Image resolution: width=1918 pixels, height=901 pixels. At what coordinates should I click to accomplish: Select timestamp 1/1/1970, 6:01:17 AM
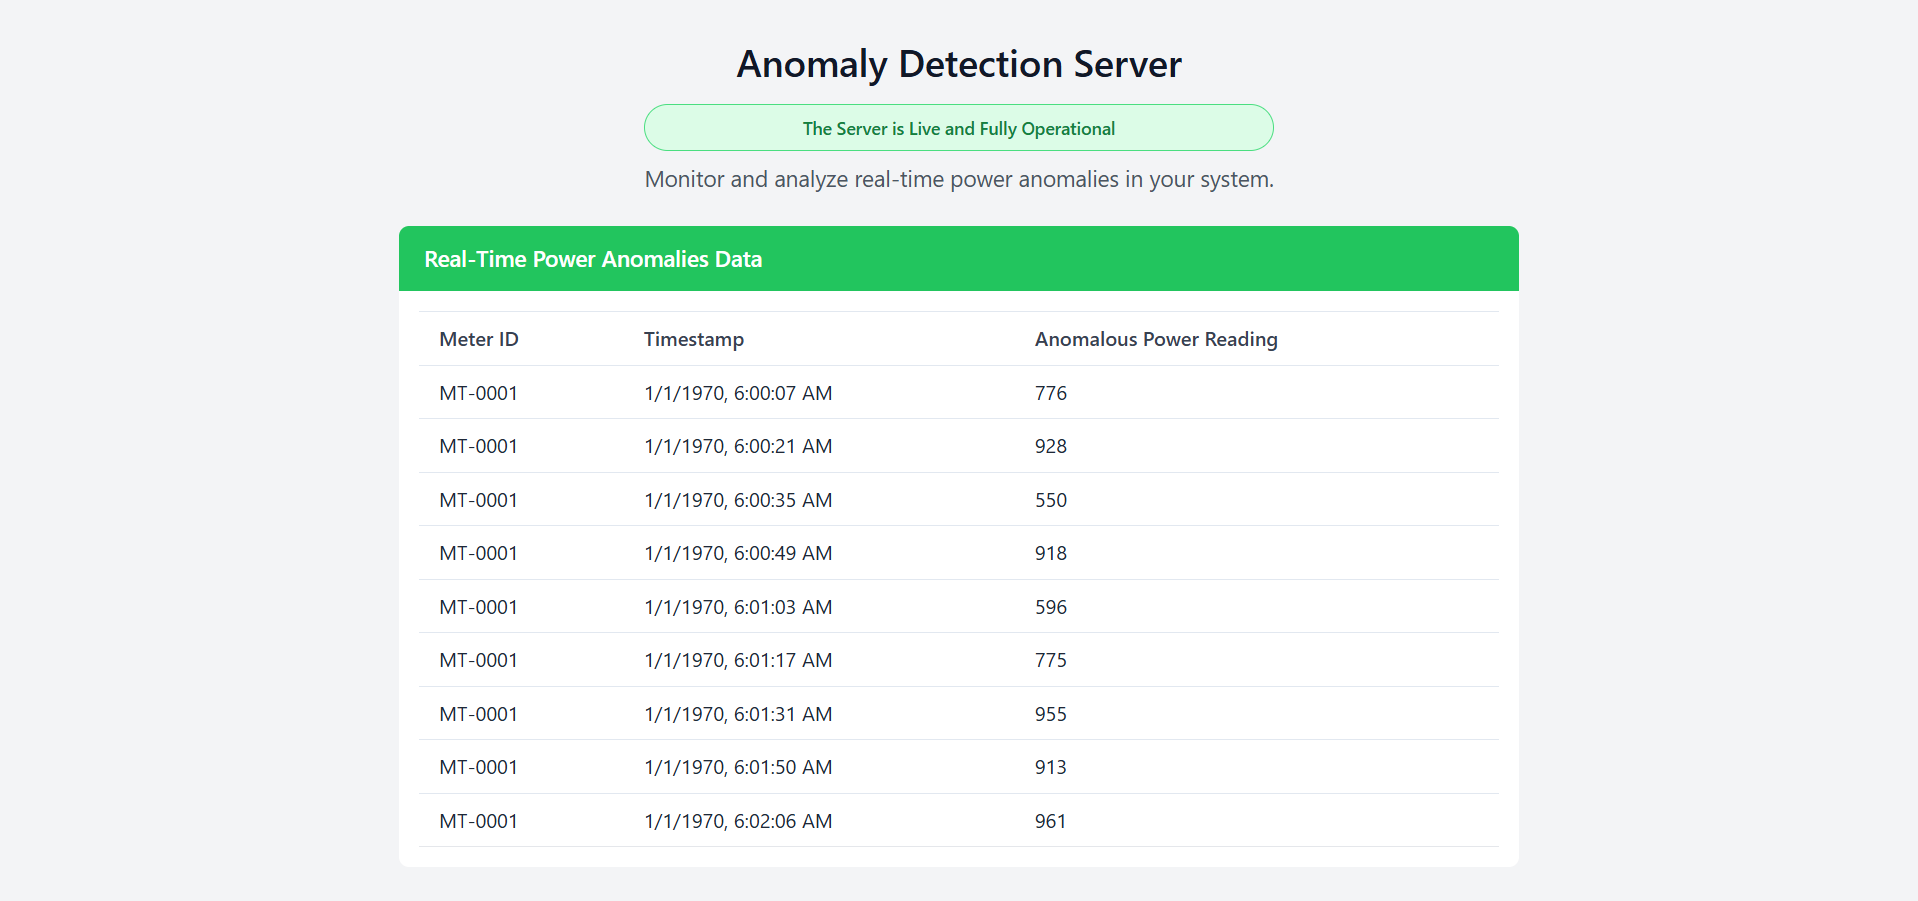tap(738, 660)
